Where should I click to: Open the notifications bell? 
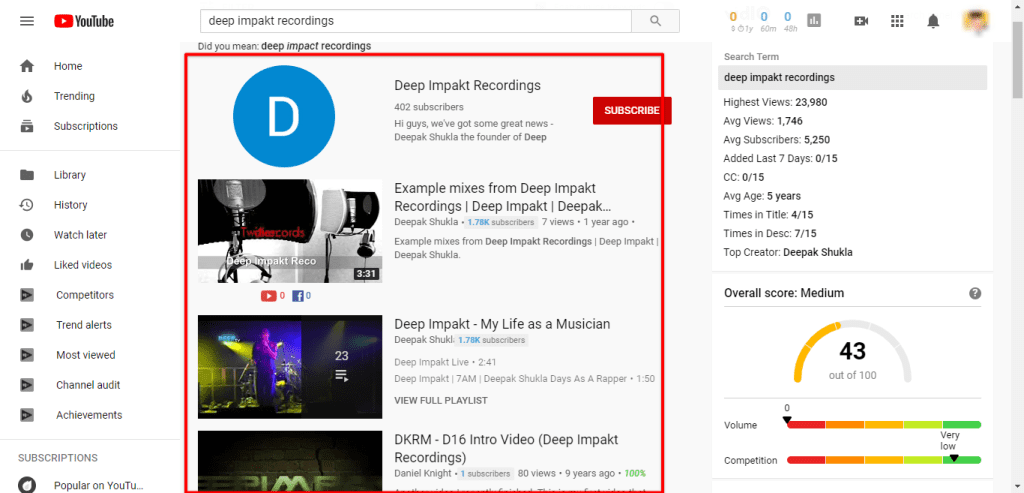933,21
